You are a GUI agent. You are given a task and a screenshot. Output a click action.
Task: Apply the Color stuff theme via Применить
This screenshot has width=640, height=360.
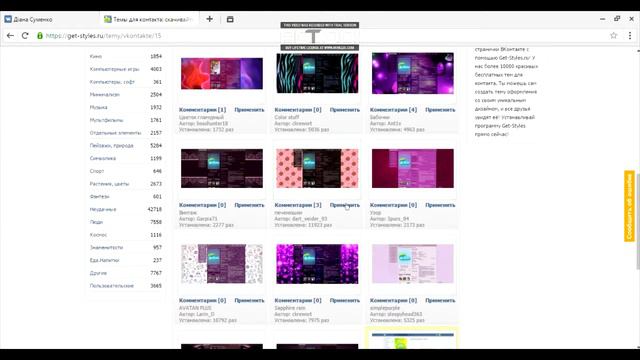pyautogui.click(x=345, y=110)
